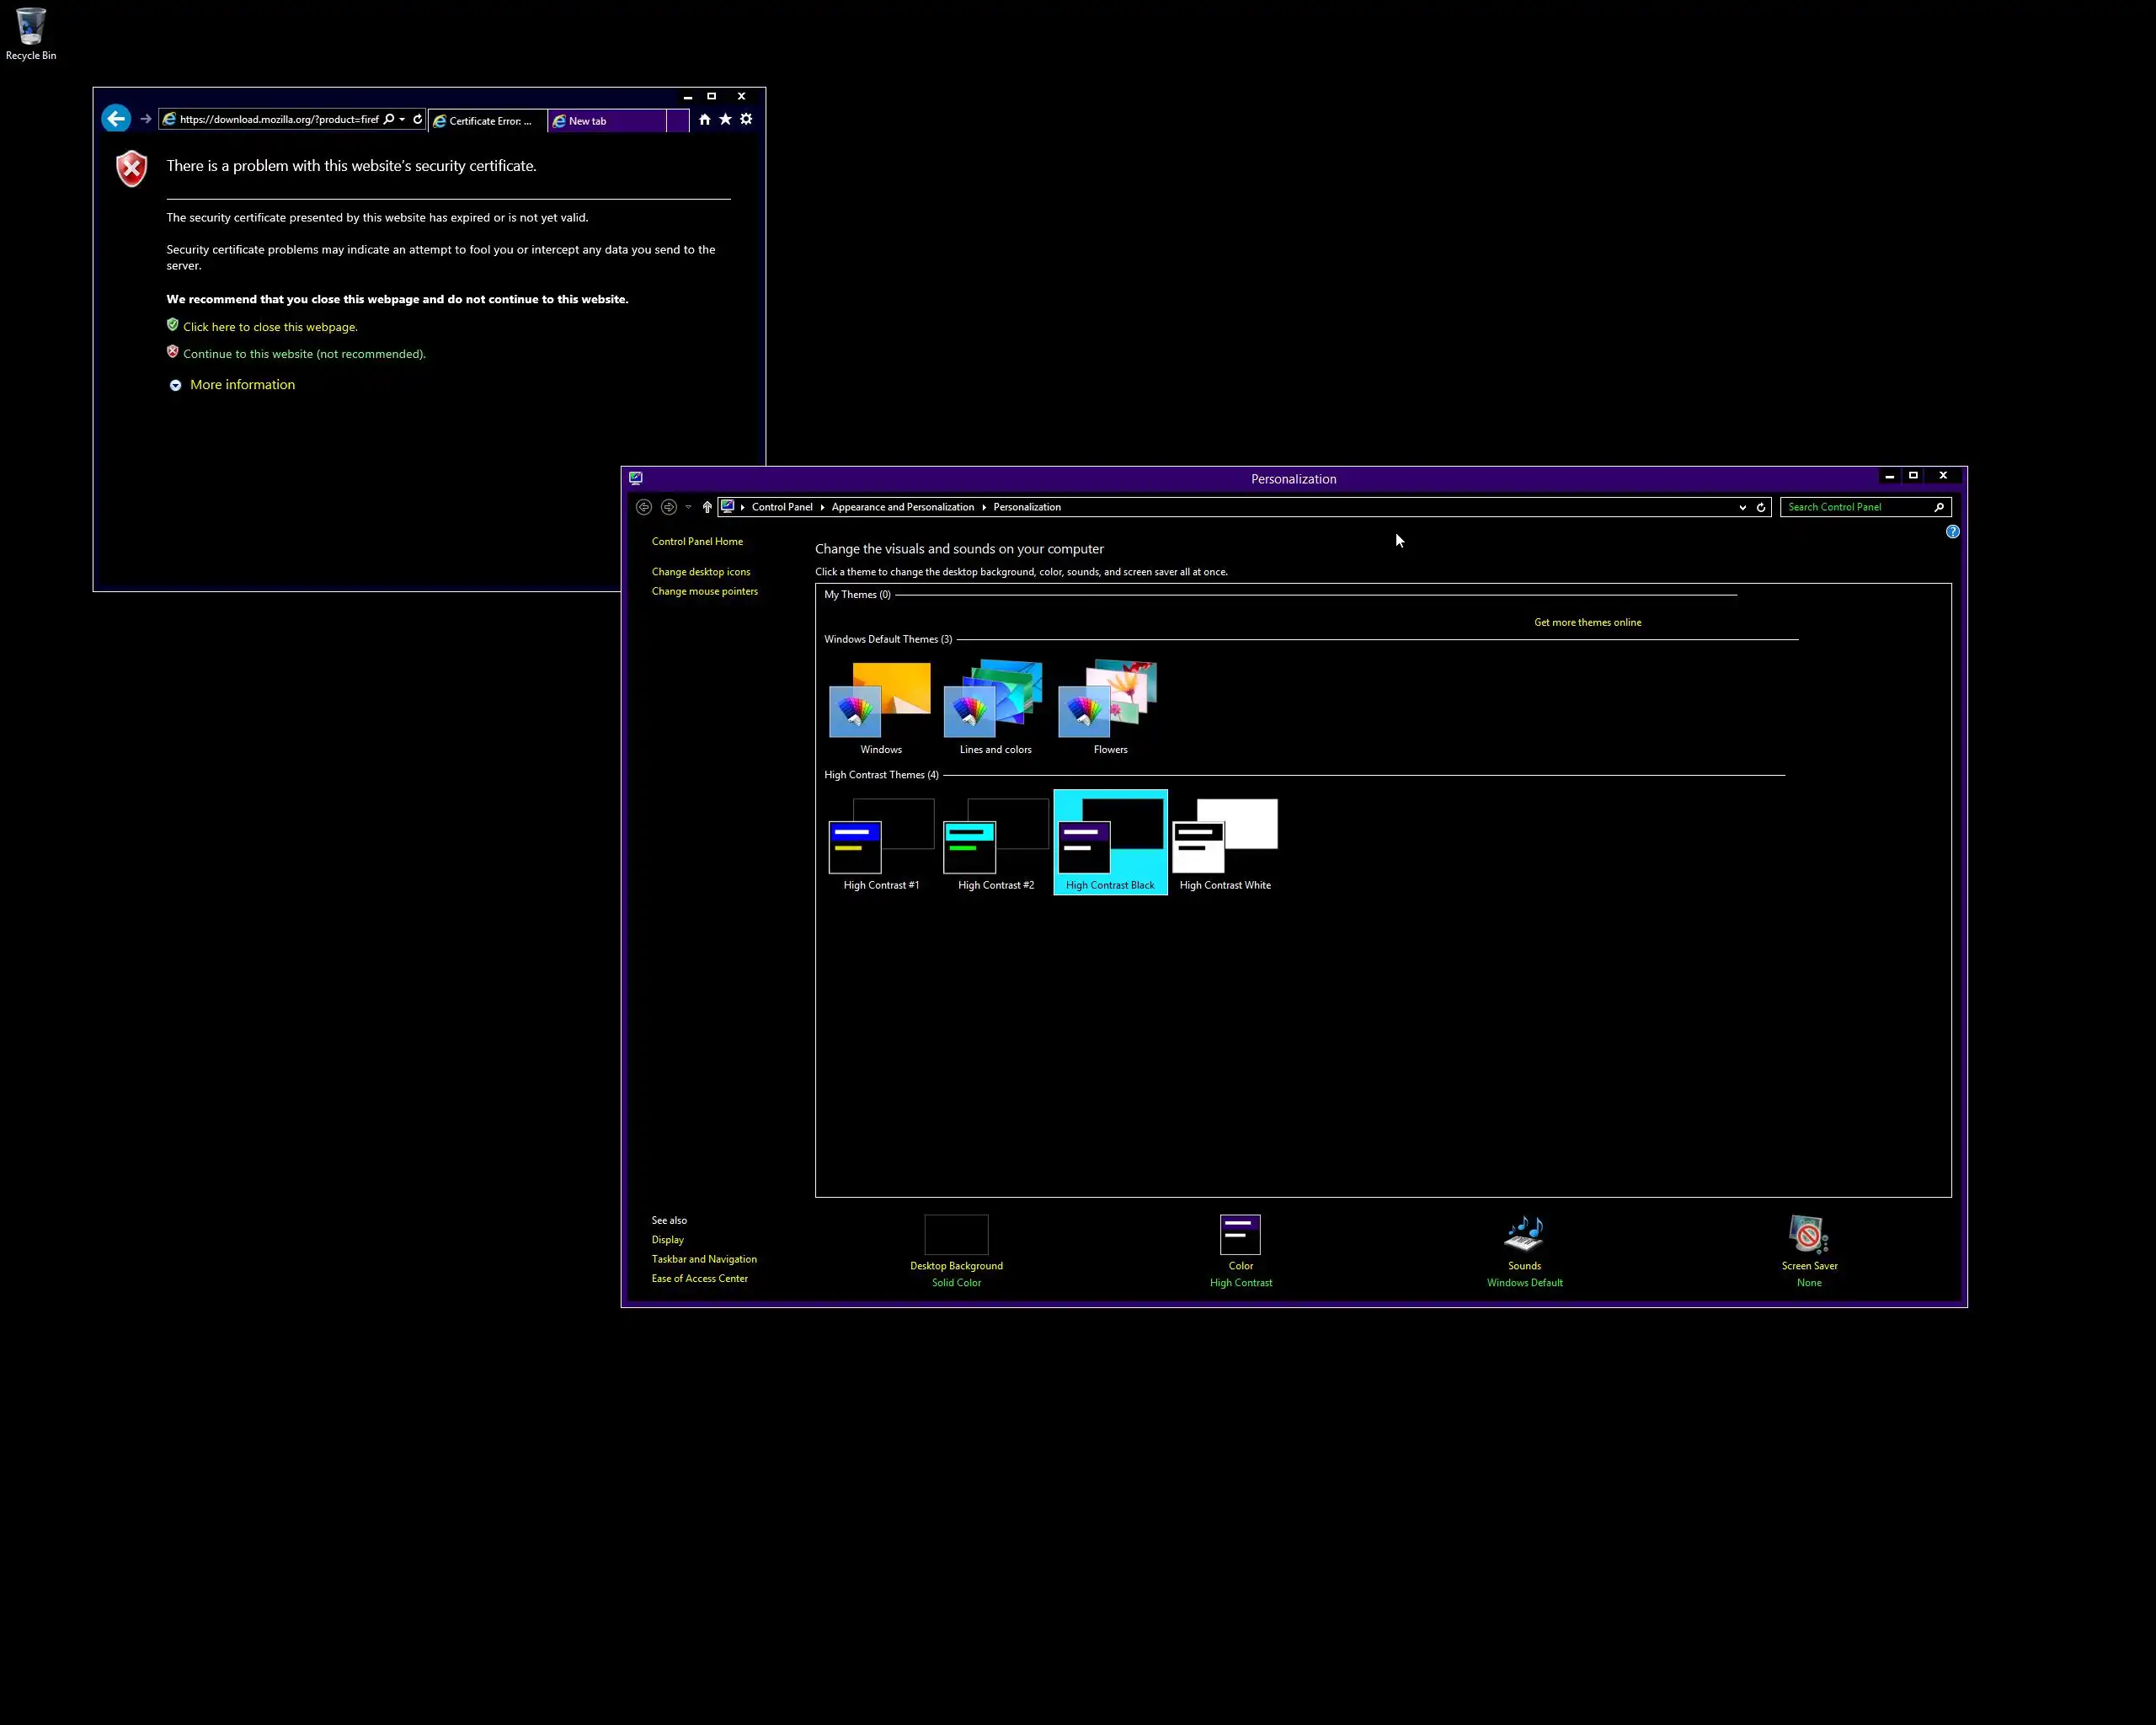Go up one level in Control Panel

click(707, 507)
